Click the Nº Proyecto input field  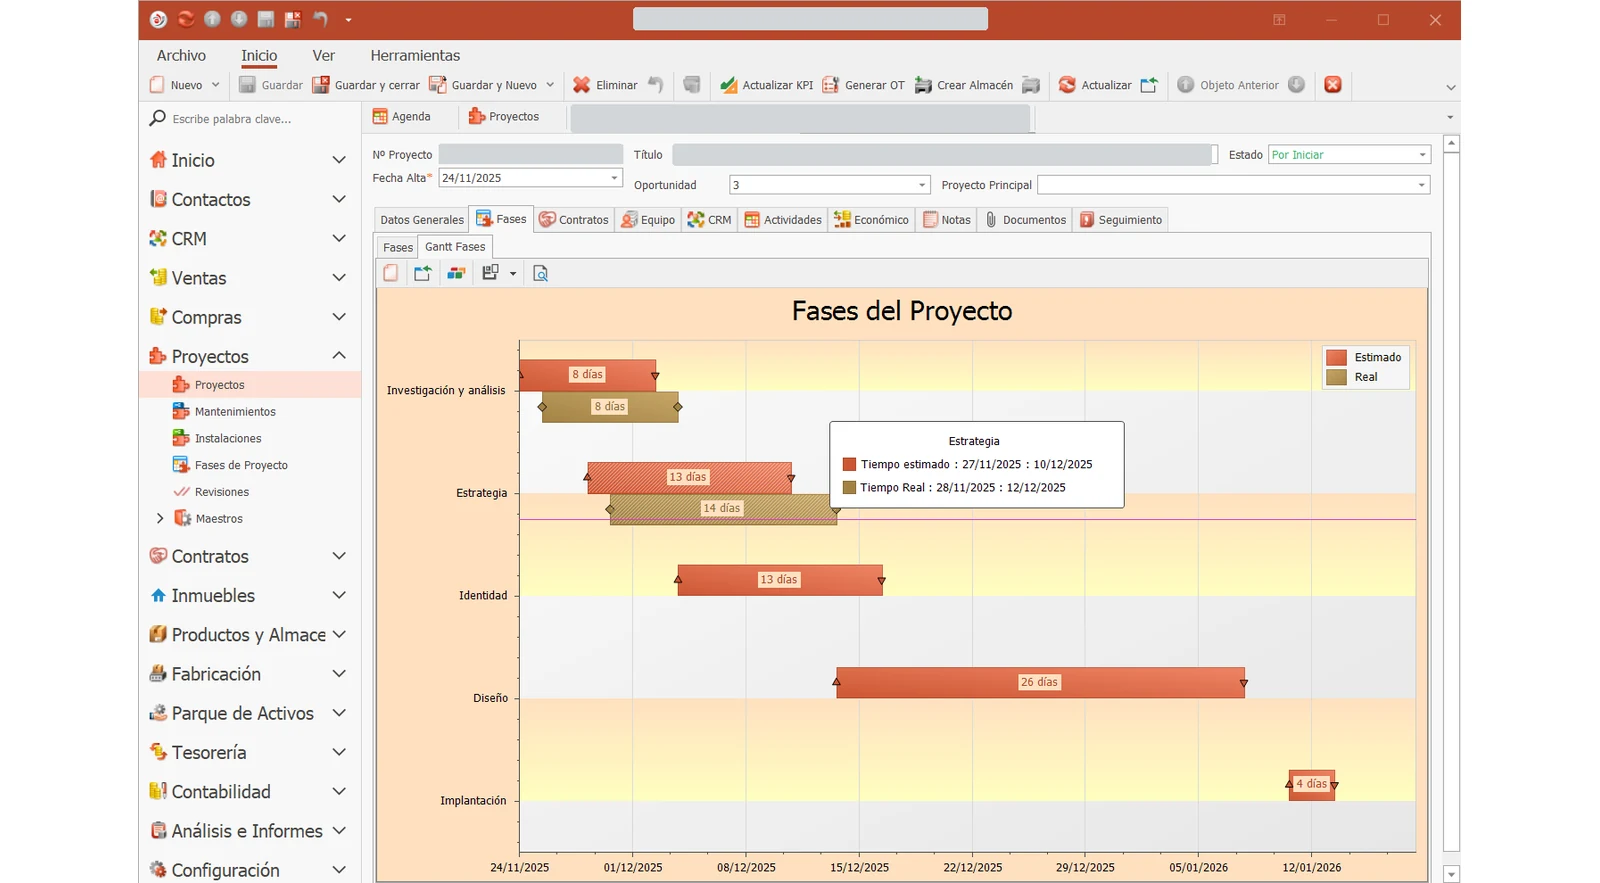point(531,155)
